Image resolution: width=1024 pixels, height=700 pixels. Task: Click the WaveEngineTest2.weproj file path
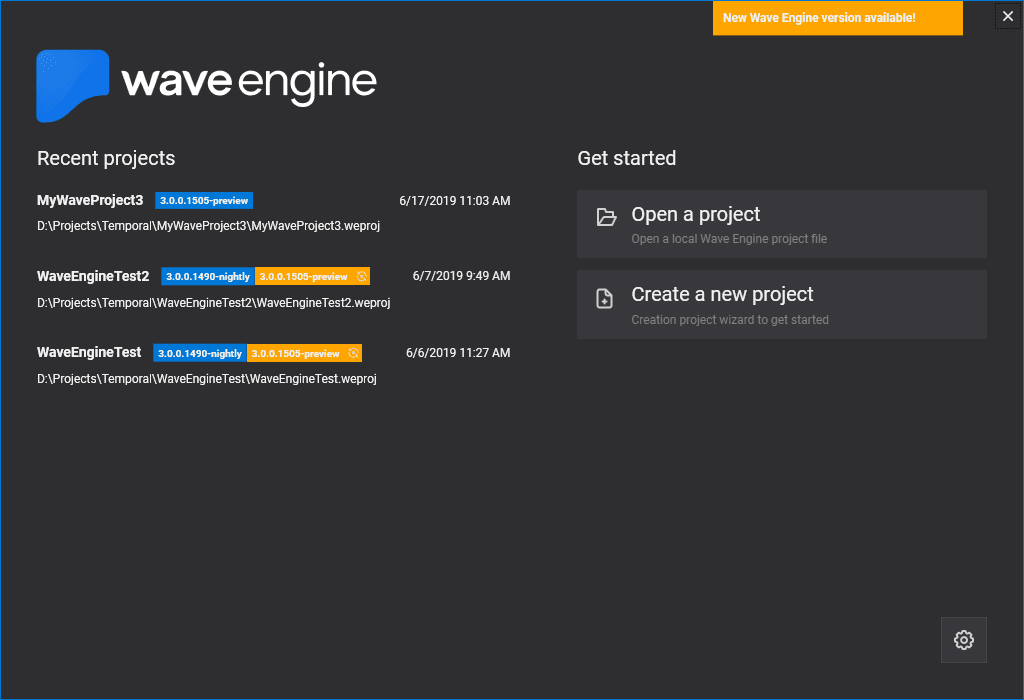(x=214, y=303)
